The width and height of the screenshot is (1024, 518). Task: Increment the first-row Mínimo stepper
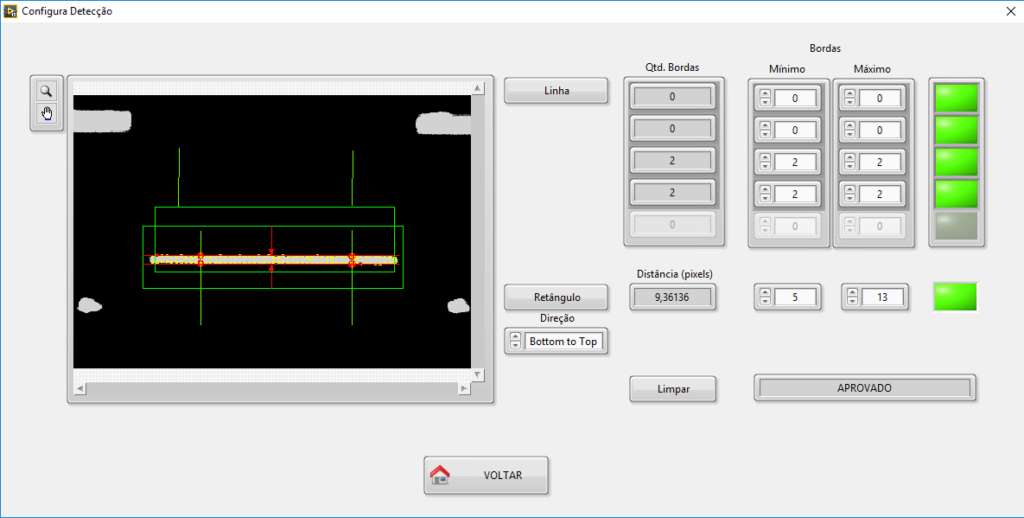765,94
